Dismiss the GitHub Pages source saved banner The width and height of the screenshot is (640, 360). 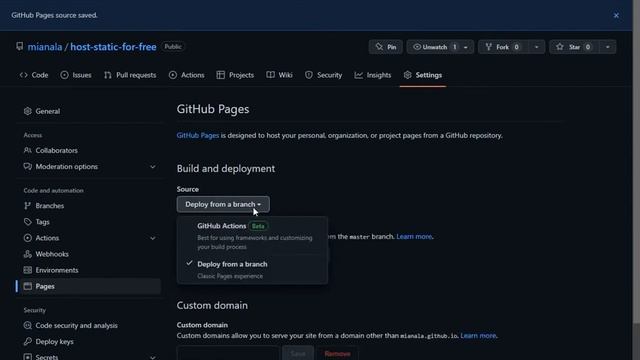[x=616, y=16]
